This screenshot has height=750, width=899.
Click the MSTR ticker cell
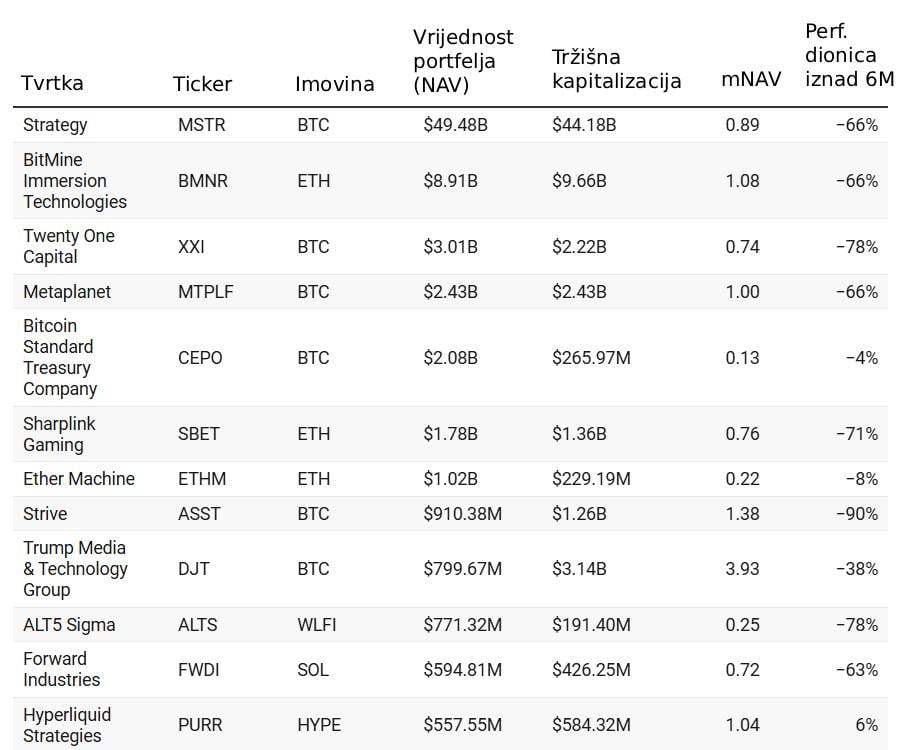click(x=201, y=125)
